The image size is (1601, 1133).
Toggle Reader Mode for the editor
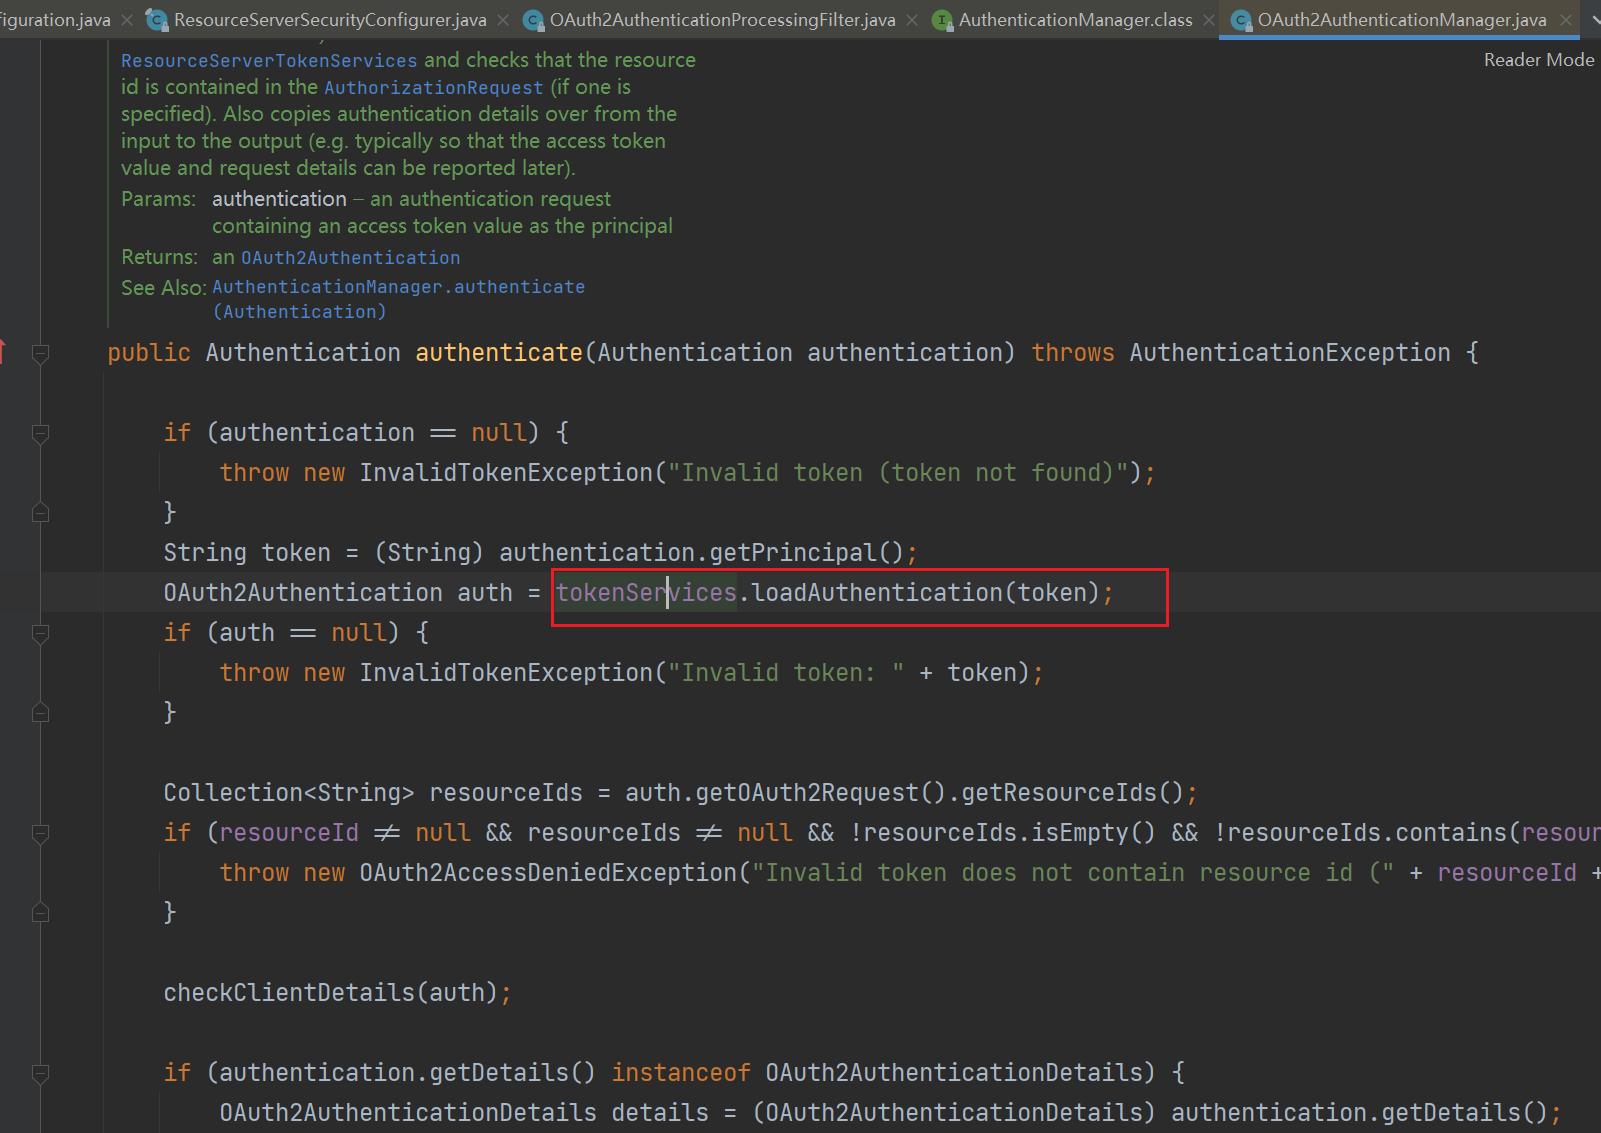[x=1538, y=60]
